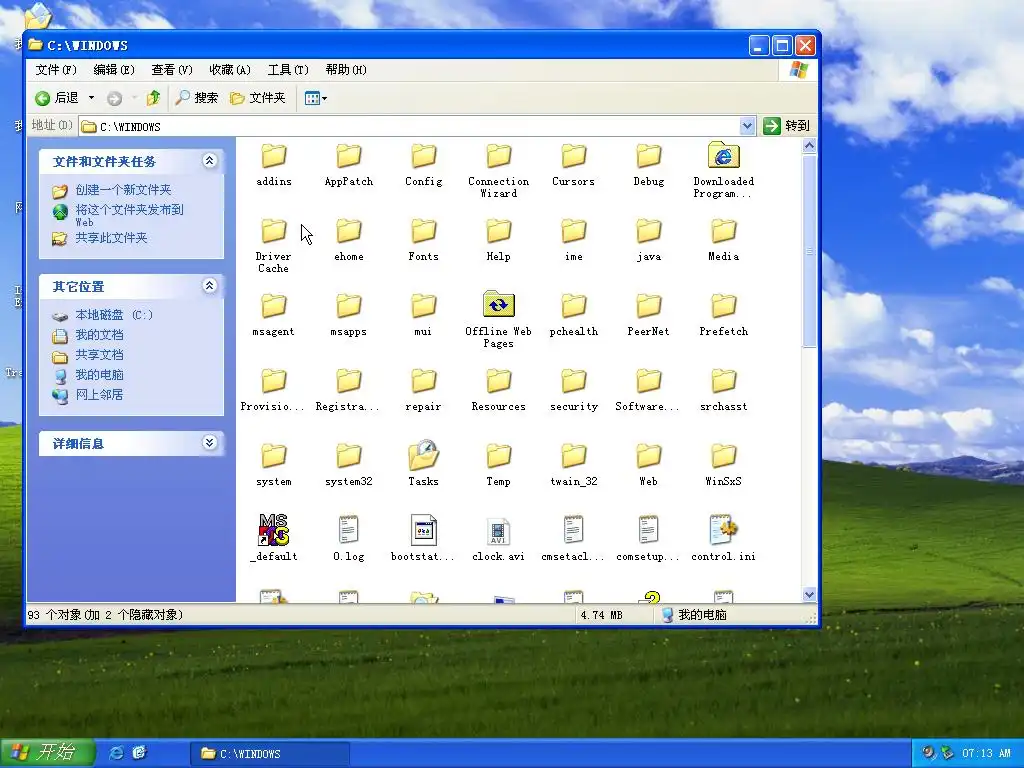Go up one folder level

(x=153, y=98)
